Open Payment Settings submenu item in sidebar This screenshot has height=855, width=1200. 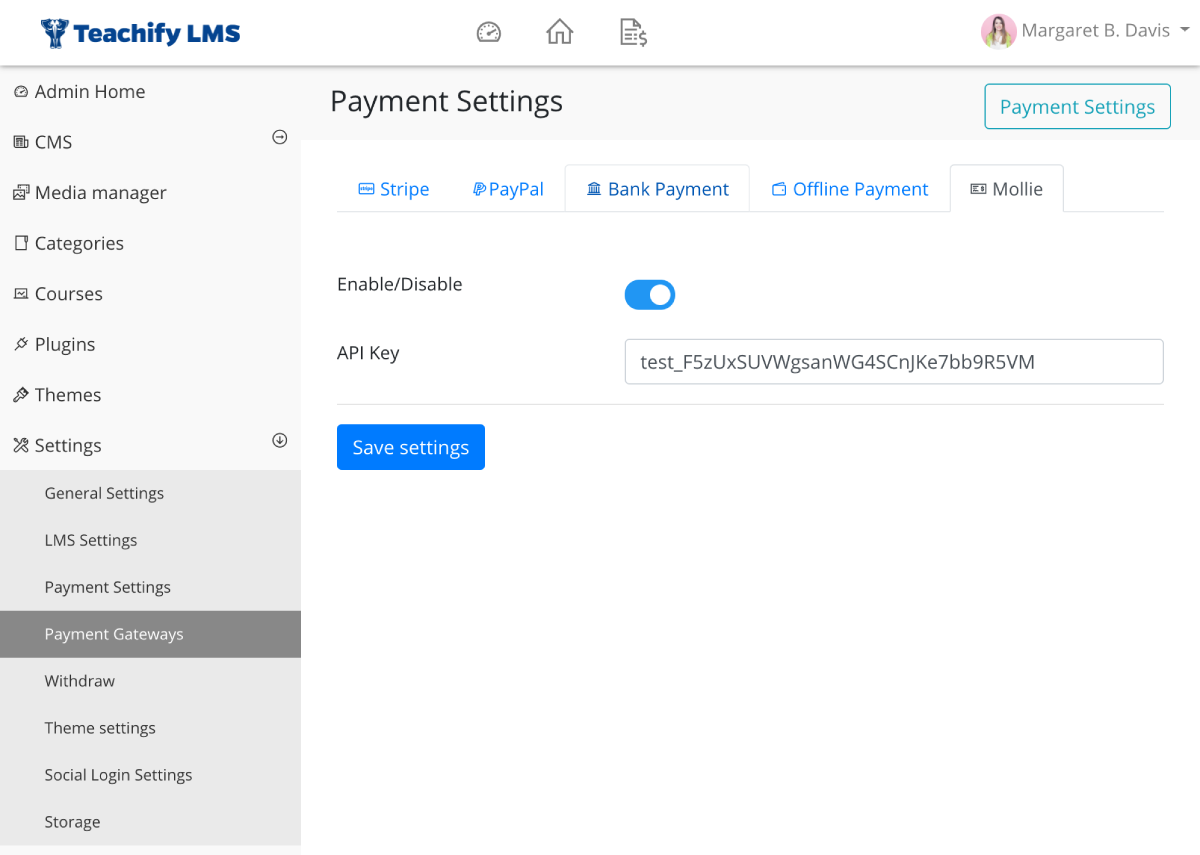point(150,587)
